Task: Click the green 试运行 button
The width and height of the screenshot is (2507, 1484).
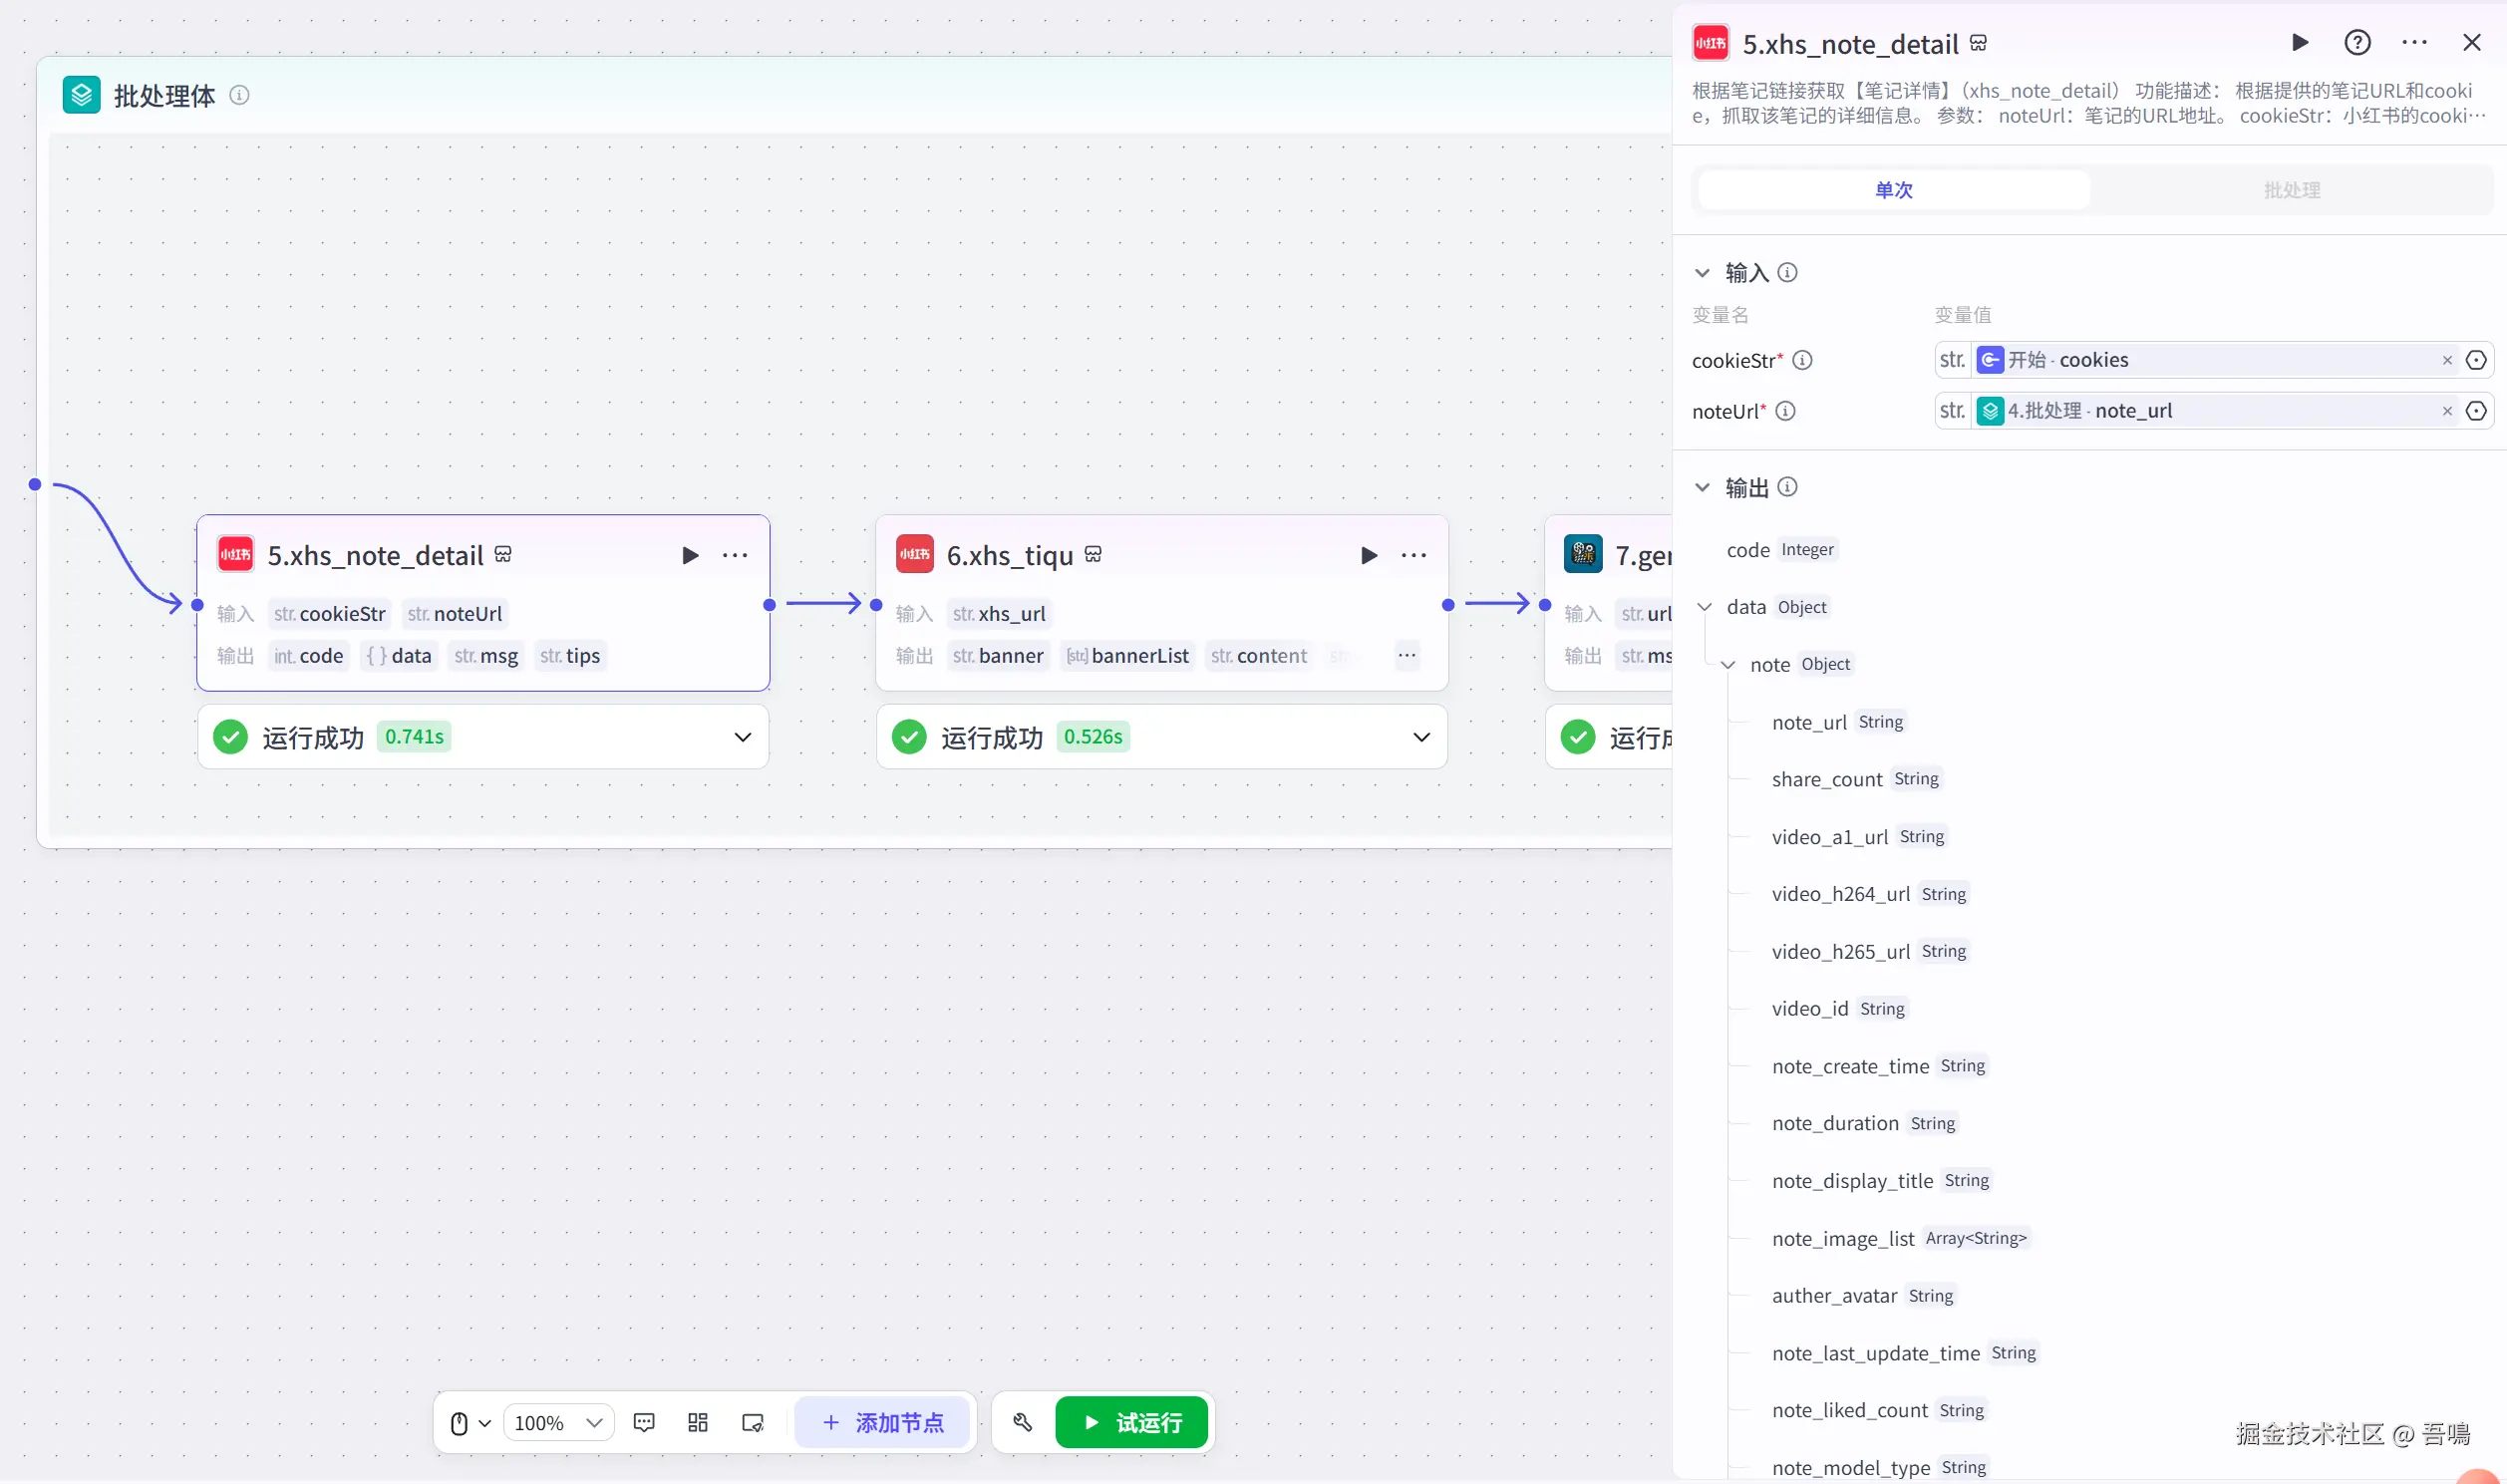Action: coord(1131,1422)
